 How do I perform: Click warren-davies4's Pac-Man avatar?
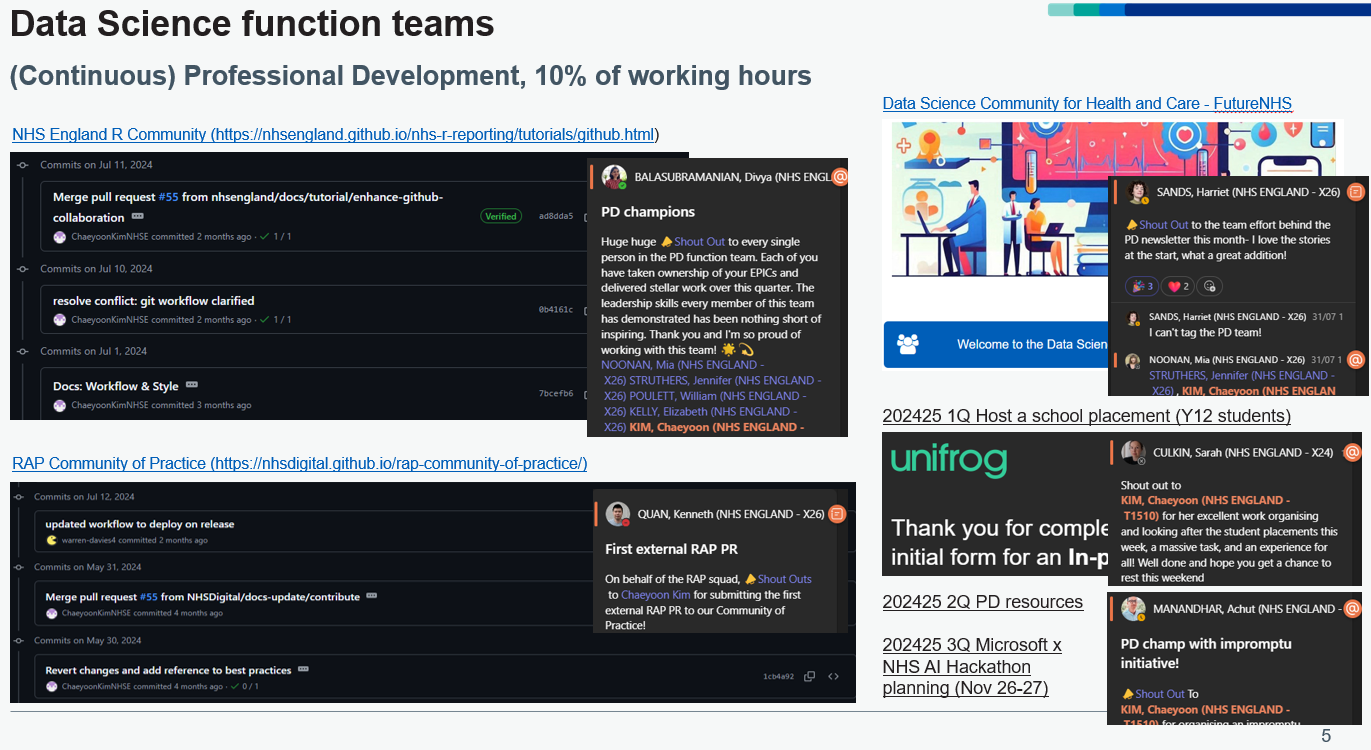click(x=52, y=540)
